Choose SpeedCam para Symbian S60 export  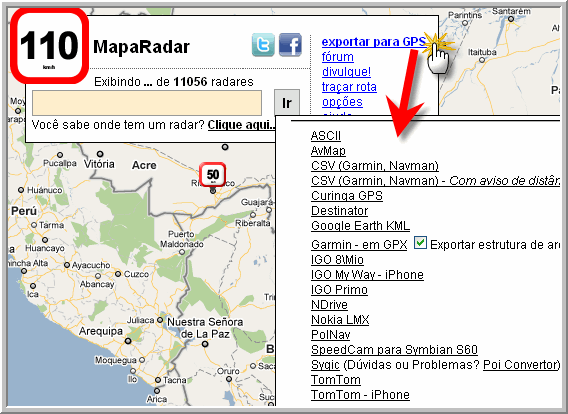(x=394, y=350)
